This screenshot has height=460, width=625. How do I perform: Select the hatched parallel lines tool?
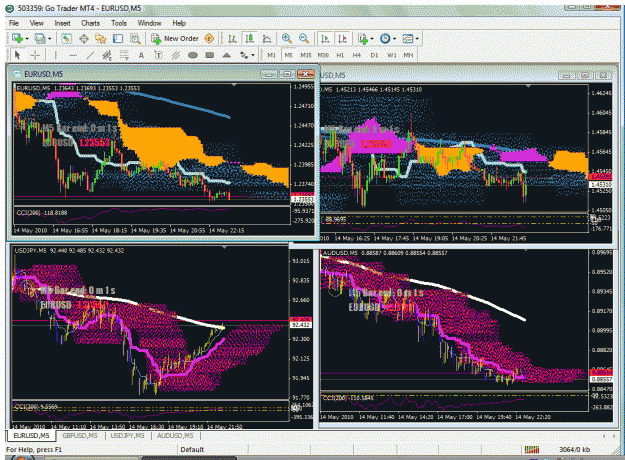(175, 55)
